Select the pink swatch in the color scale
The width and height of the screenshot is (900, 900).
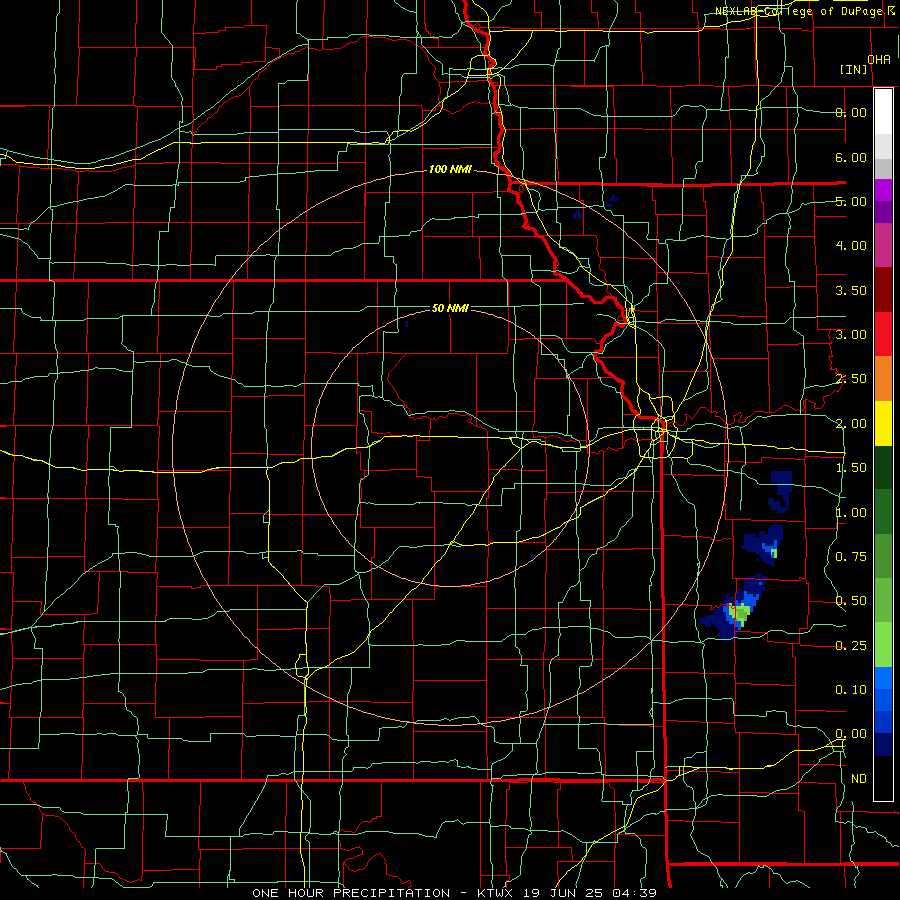click(x=883, y=246)
